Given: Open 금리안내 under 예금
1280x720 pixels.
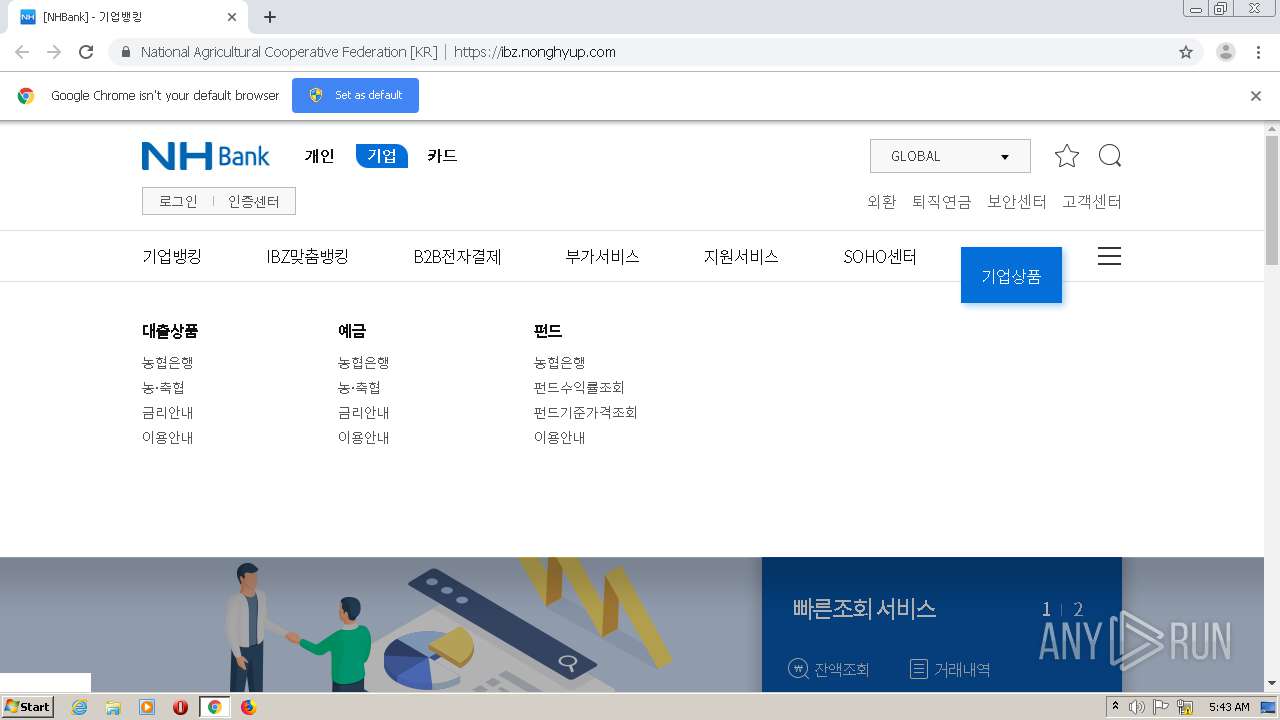Looking at the screenshot, I should [364, 412].
